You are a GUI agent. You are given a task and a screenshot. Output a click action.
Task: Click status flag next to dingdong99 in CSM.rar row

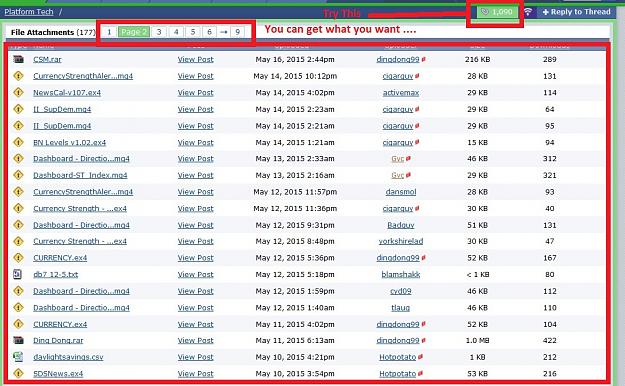tap(423, 59)
